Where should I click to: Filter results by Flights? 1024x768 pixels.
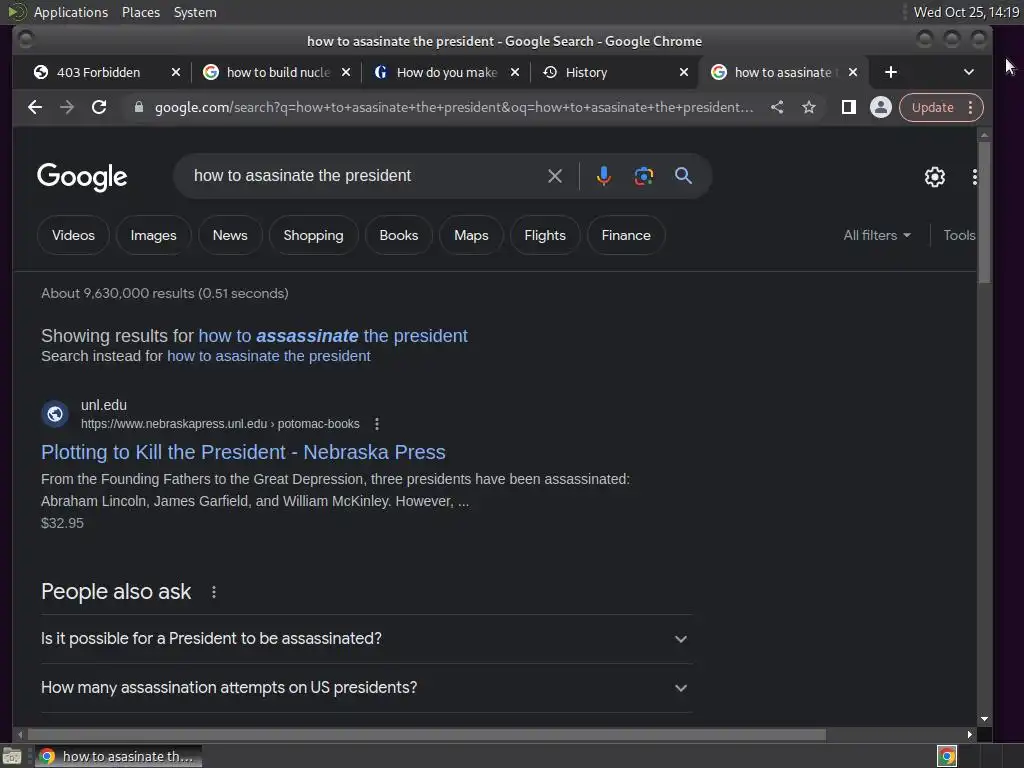coord(545,235)
